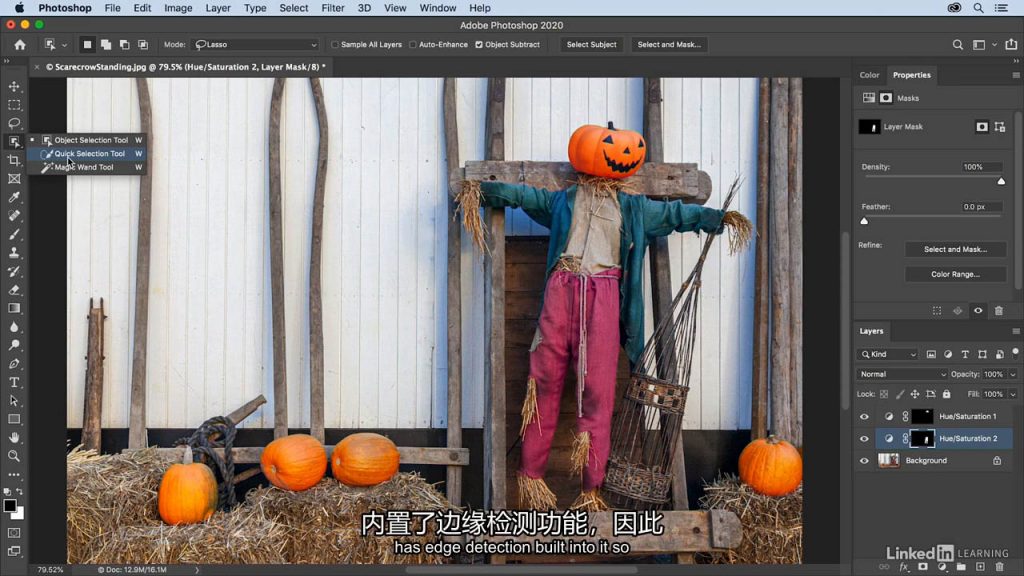This screenshot has height=576, width=1024.
Task: Open the Kind filter dropdown
Action: [888, 354]
